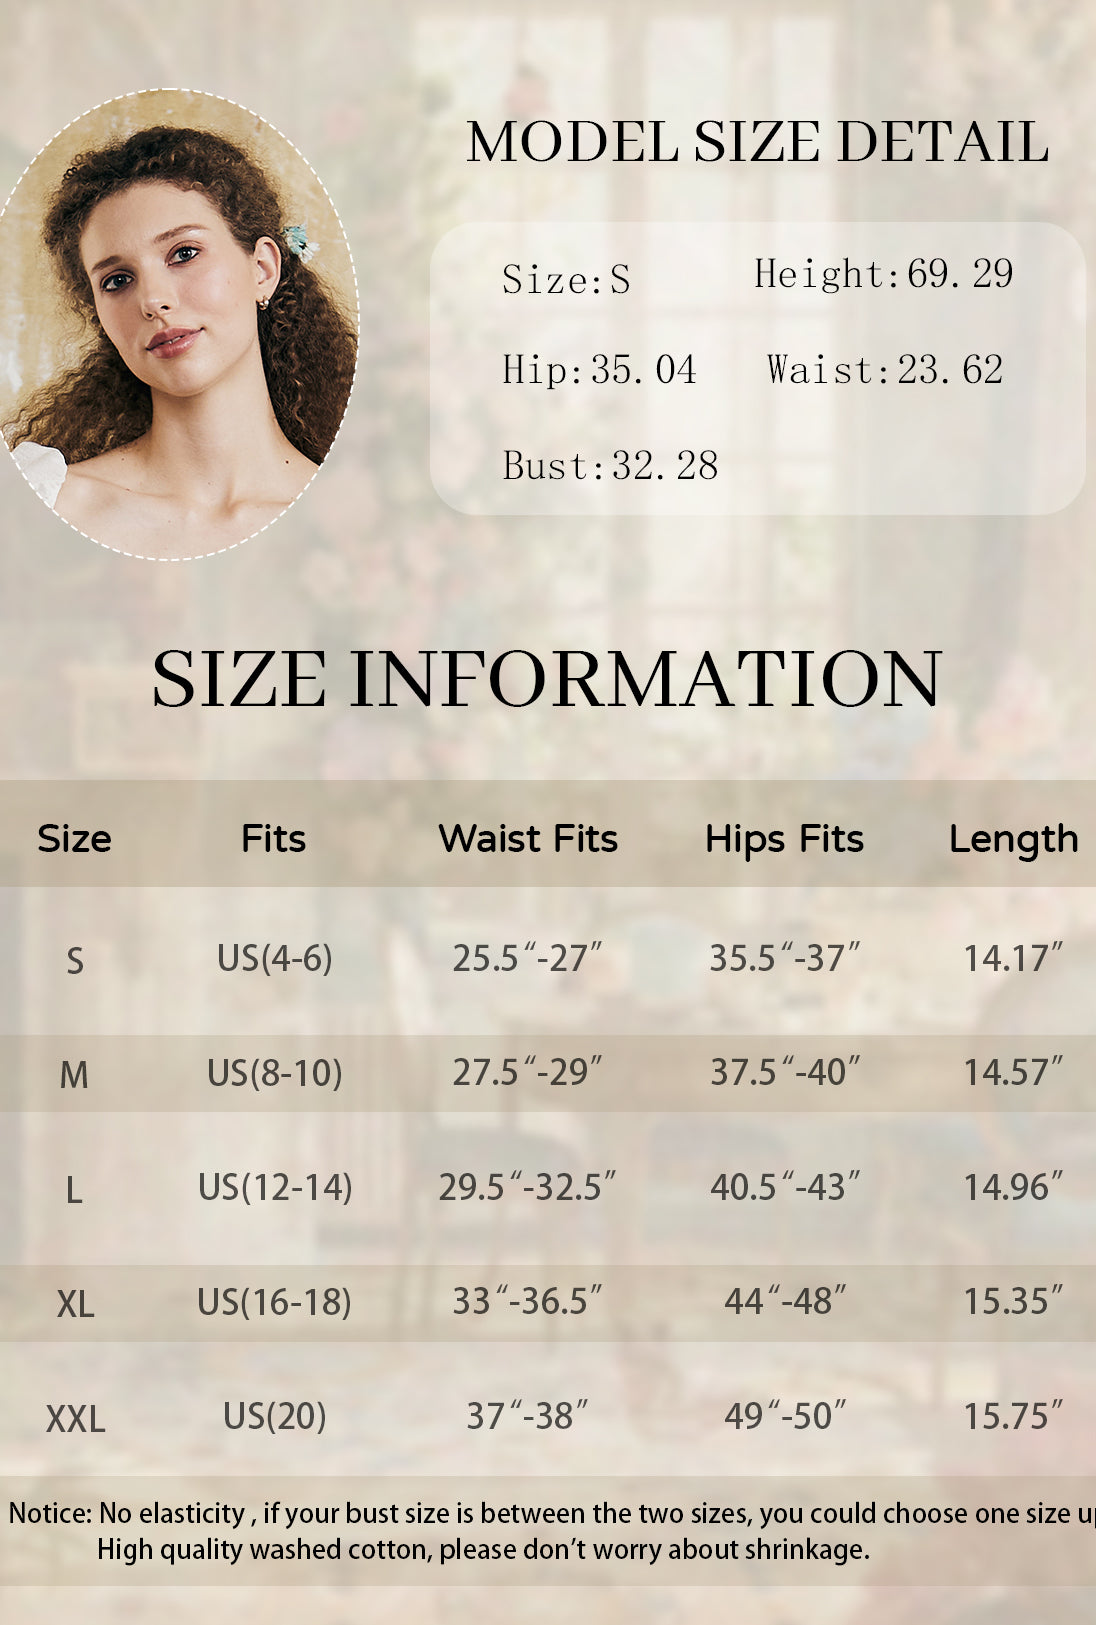
Task: Click the MODEL SIZE DETAIL heading
Action: point(757,142)
